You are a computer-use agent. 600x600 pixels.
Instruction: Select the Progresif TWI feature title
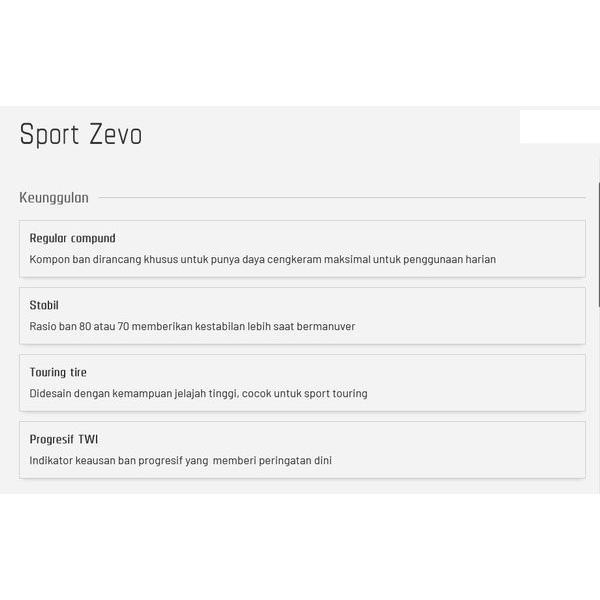[64, 439]
